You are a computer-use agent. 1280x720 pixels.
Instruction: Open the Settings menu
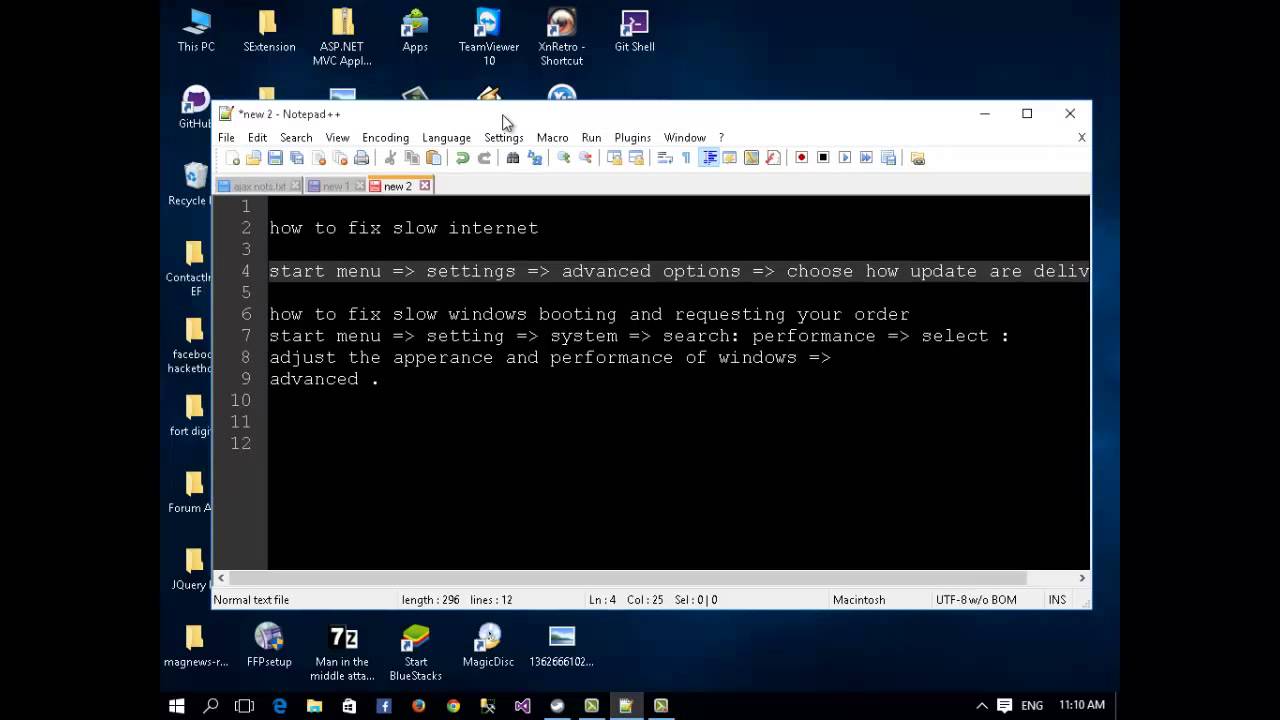click(504, 138)
